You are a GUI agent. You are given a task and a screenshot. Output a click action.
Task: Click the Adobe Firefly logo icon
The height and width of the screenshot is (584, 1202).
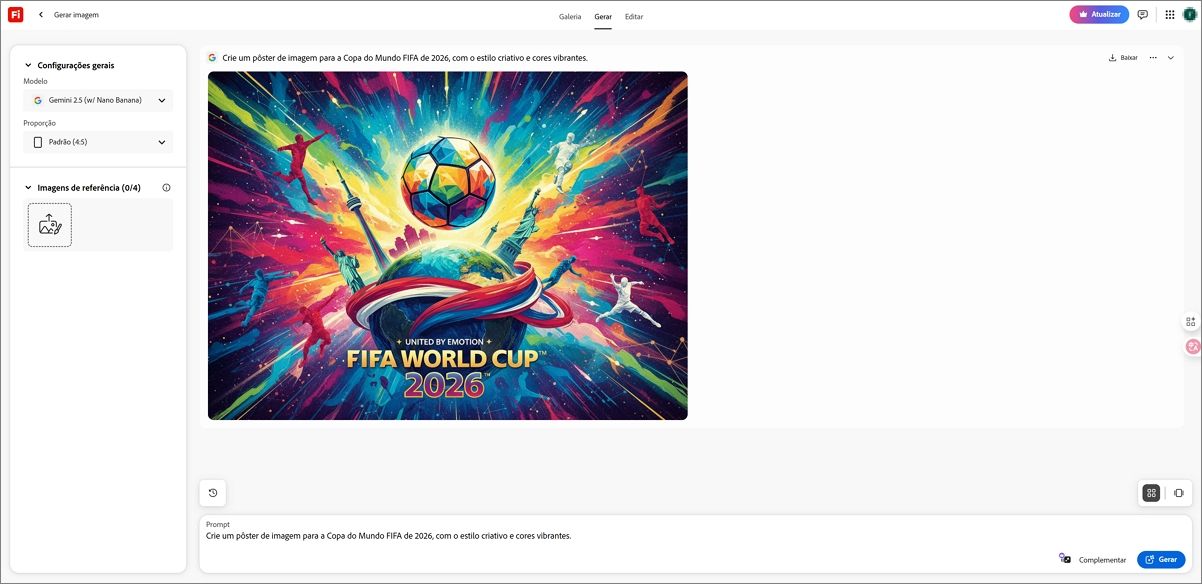(x=15, y=15)
